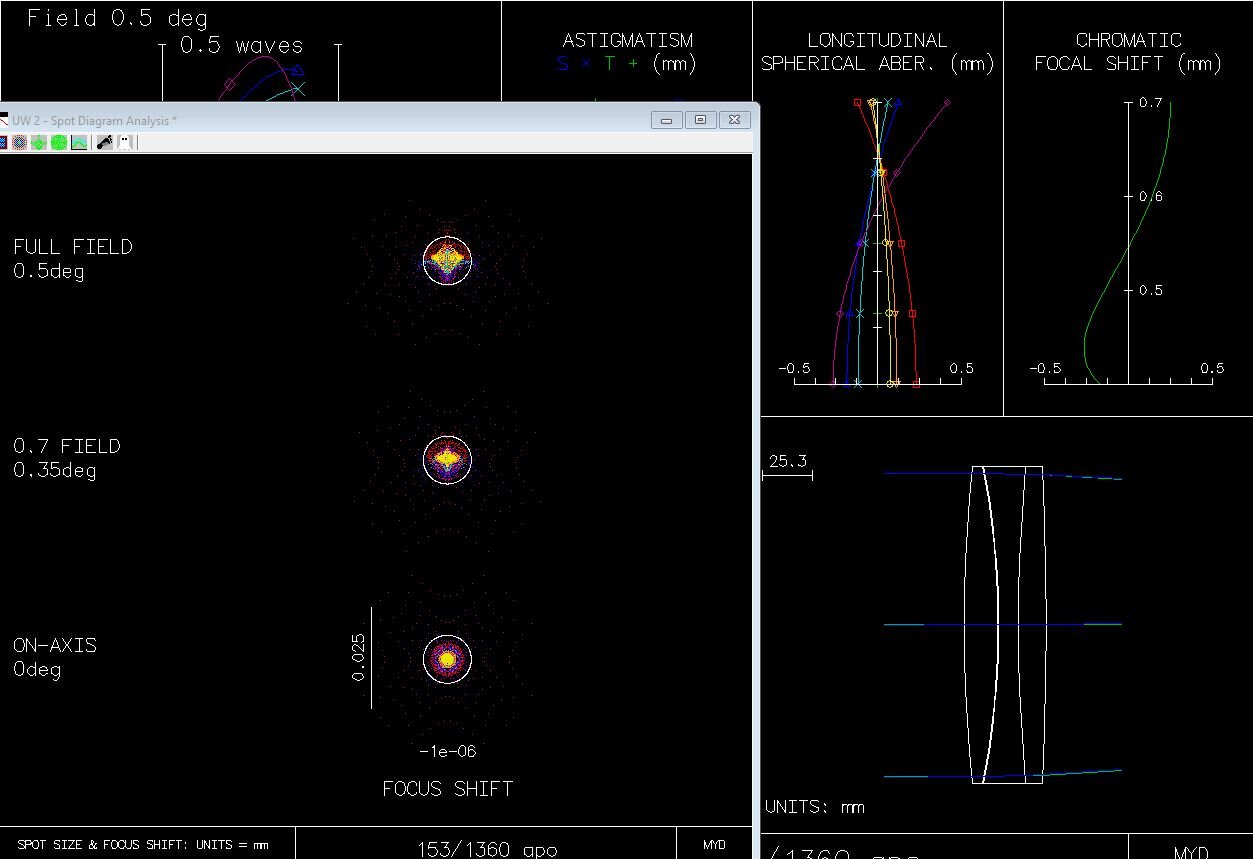Click SPOT SIZE & FOCUS SHIFT units text
The height and width of the screenshot is (859, 1253).
tap(143, 845)
